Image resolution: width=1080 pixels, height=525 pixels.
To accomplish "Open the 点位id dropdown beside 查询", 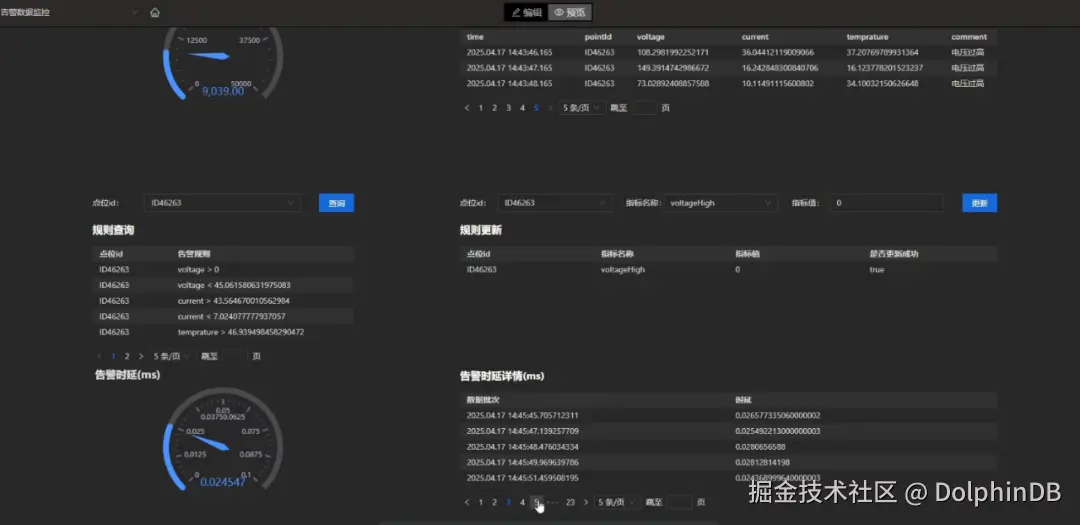I will pos(222,203).
